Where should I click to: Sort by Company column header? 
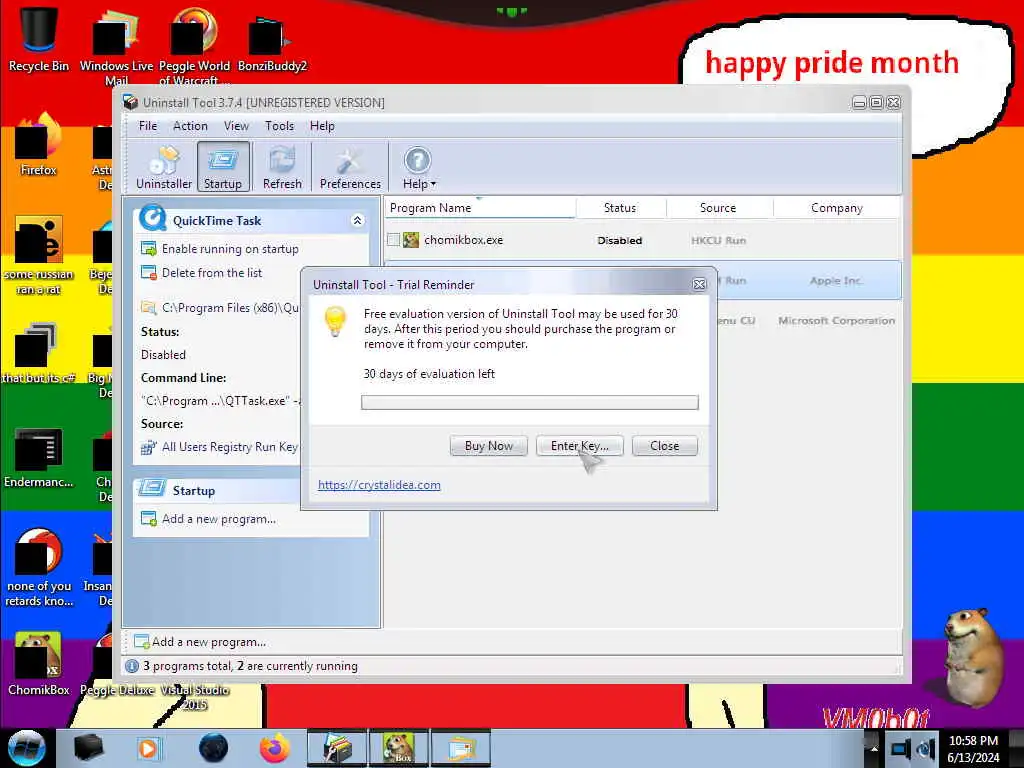tap(837, 208)
